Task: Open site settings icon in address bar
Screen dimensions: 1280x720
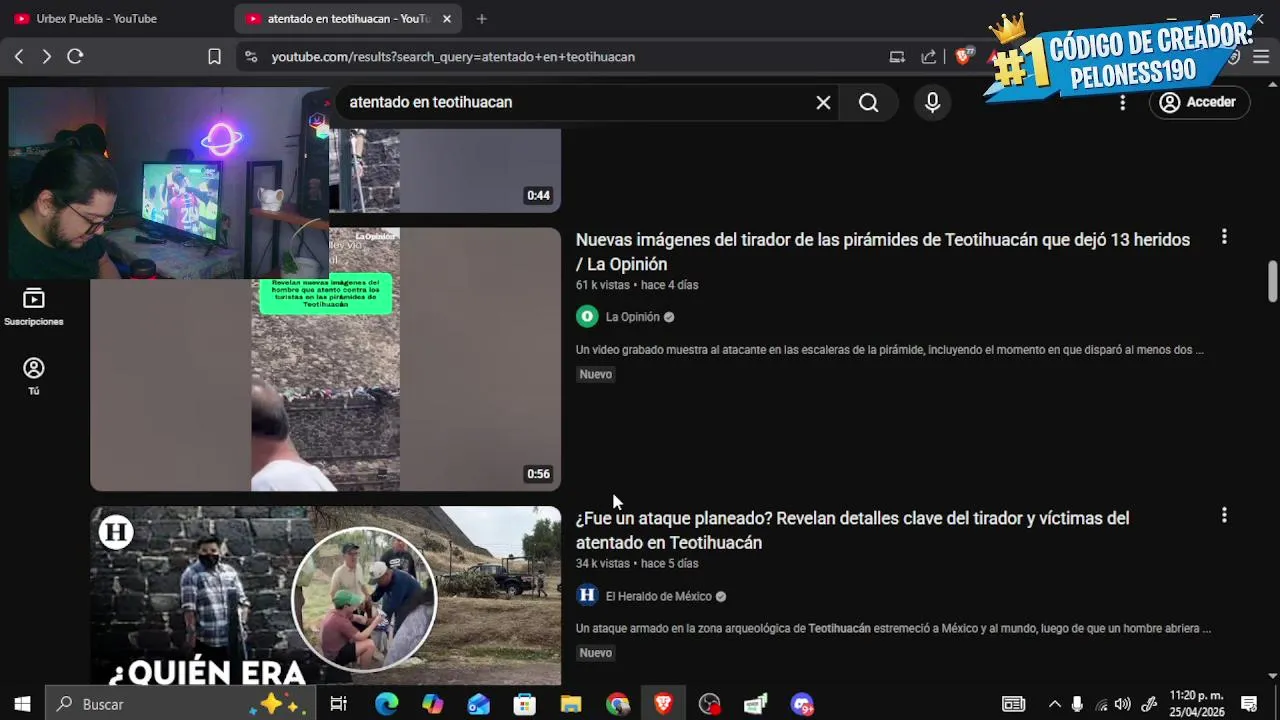Action: [x=250, y=57]
